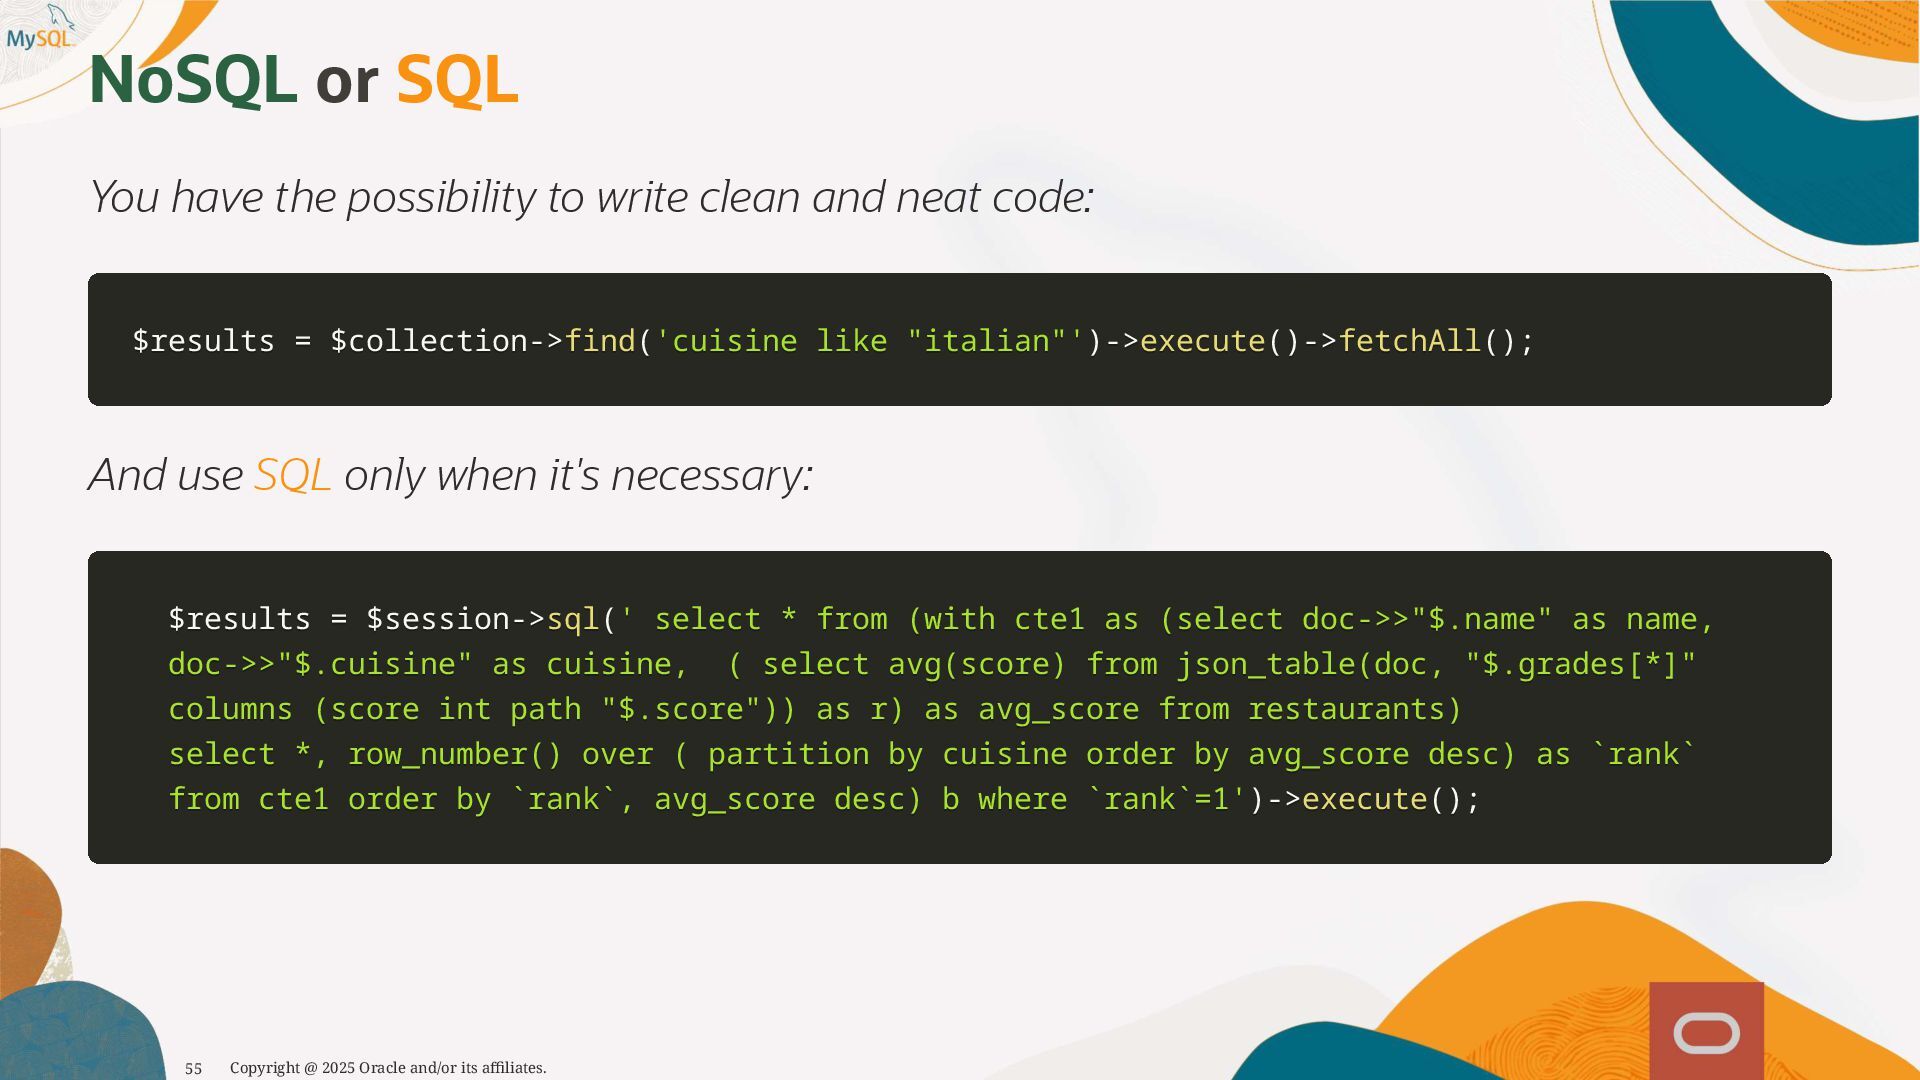The image size is (1920, 1080).
Task: Click 'from cte1 order by' line
Action: 329,799
